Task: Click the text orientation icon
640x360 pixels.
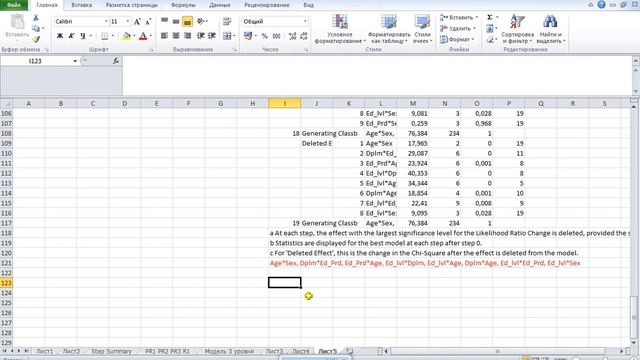Action: [x=201, y=21]
